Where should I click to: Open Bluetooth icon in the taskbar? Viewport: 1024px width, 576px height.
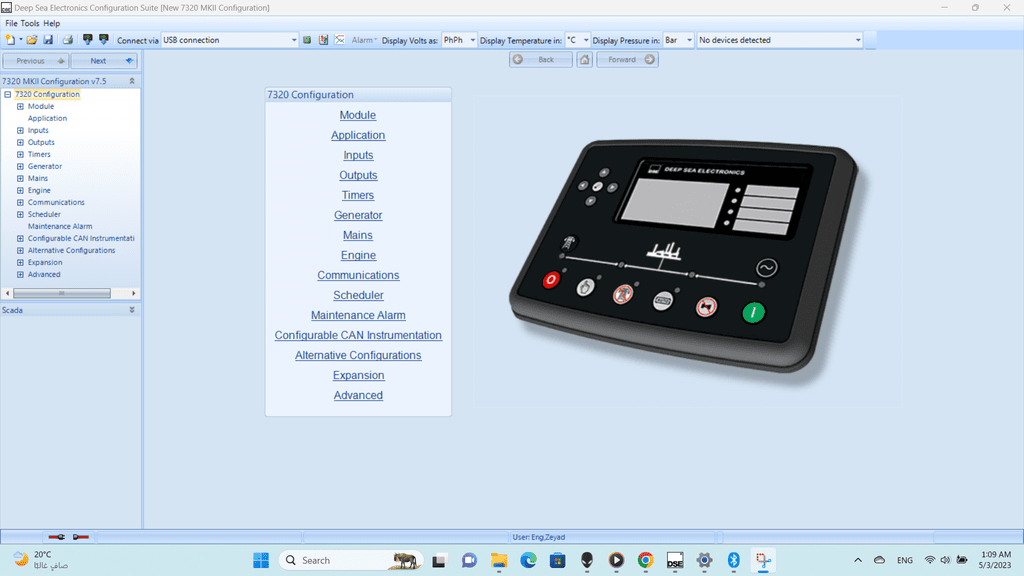733,560
